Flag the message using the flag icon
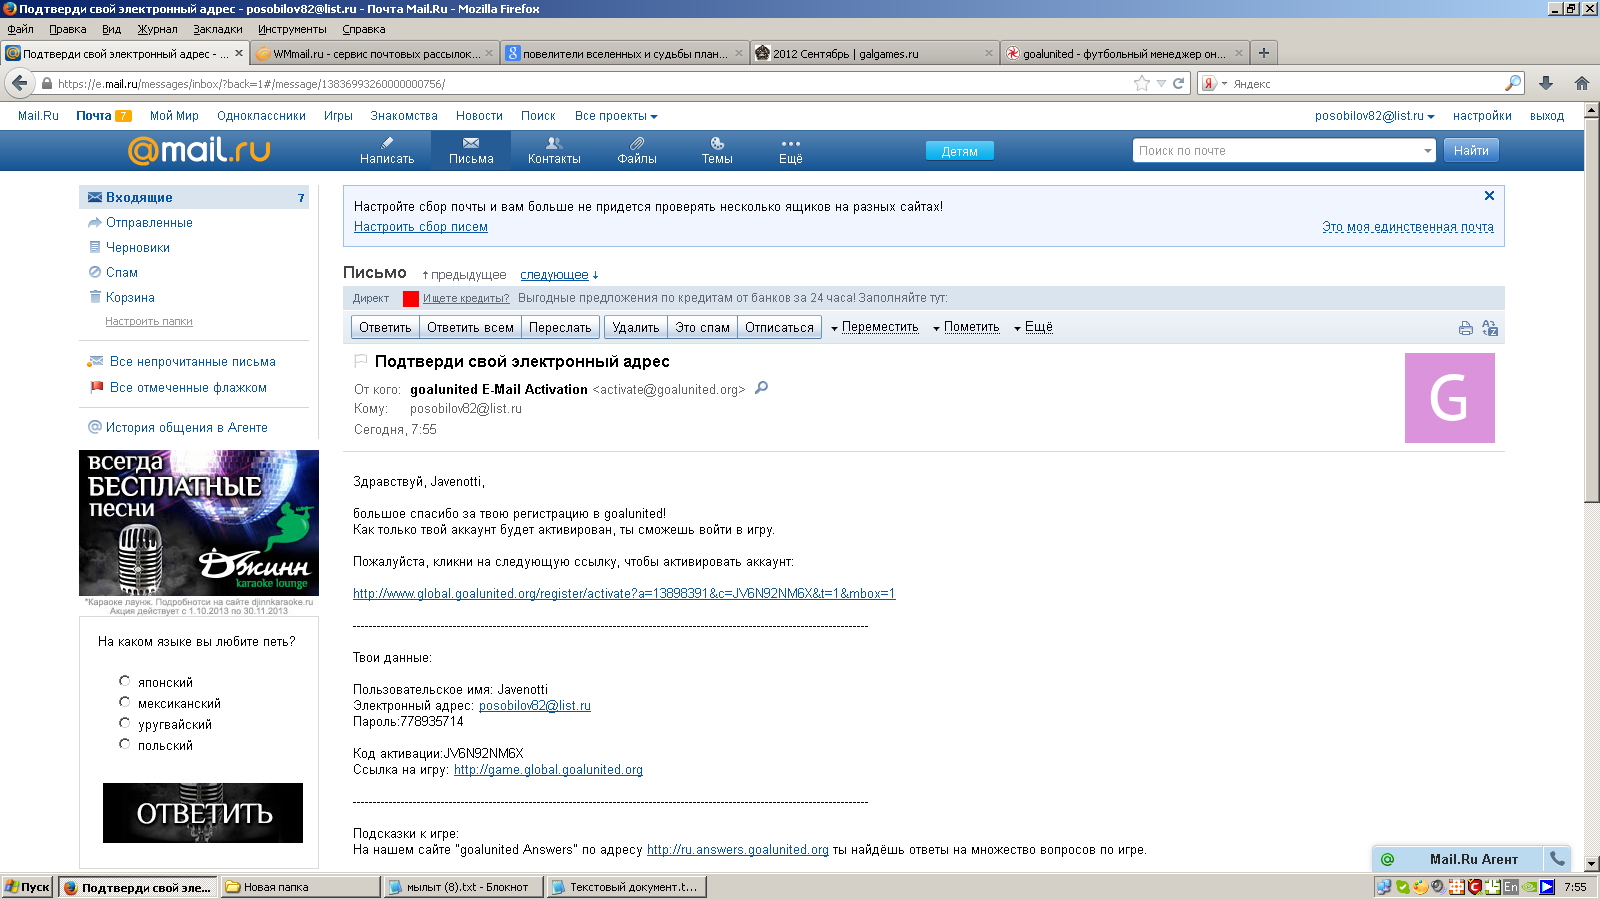This screenshot has height=900, width=1600. click(x=361, y=361)
